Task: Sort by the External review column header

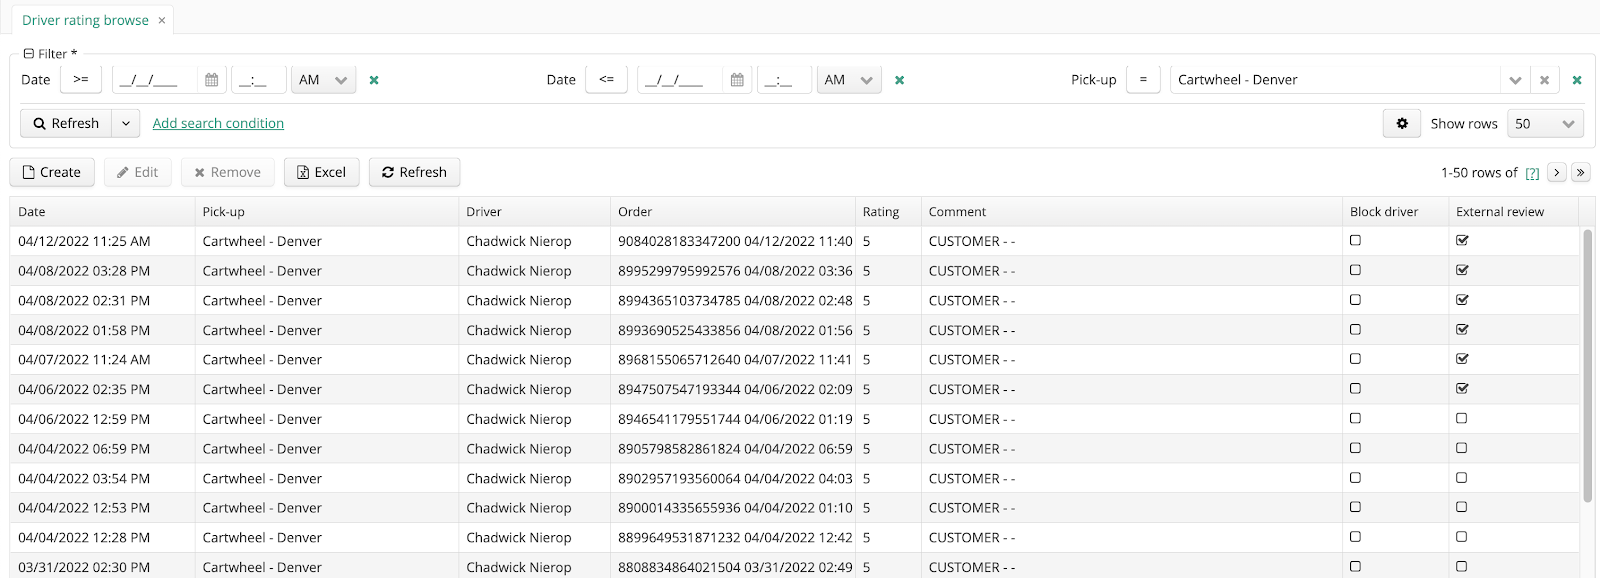Action: coord(1513,212)
